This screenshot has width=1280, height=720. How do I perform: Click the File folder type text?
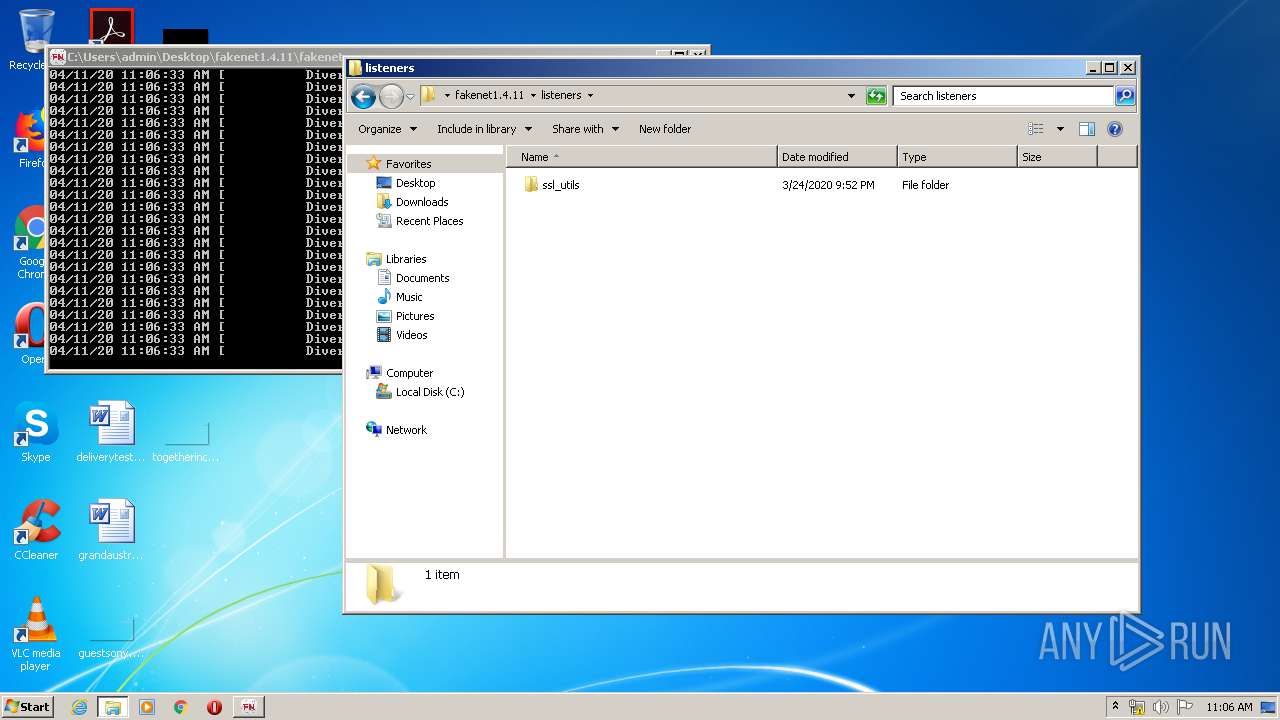coord(925,185)
